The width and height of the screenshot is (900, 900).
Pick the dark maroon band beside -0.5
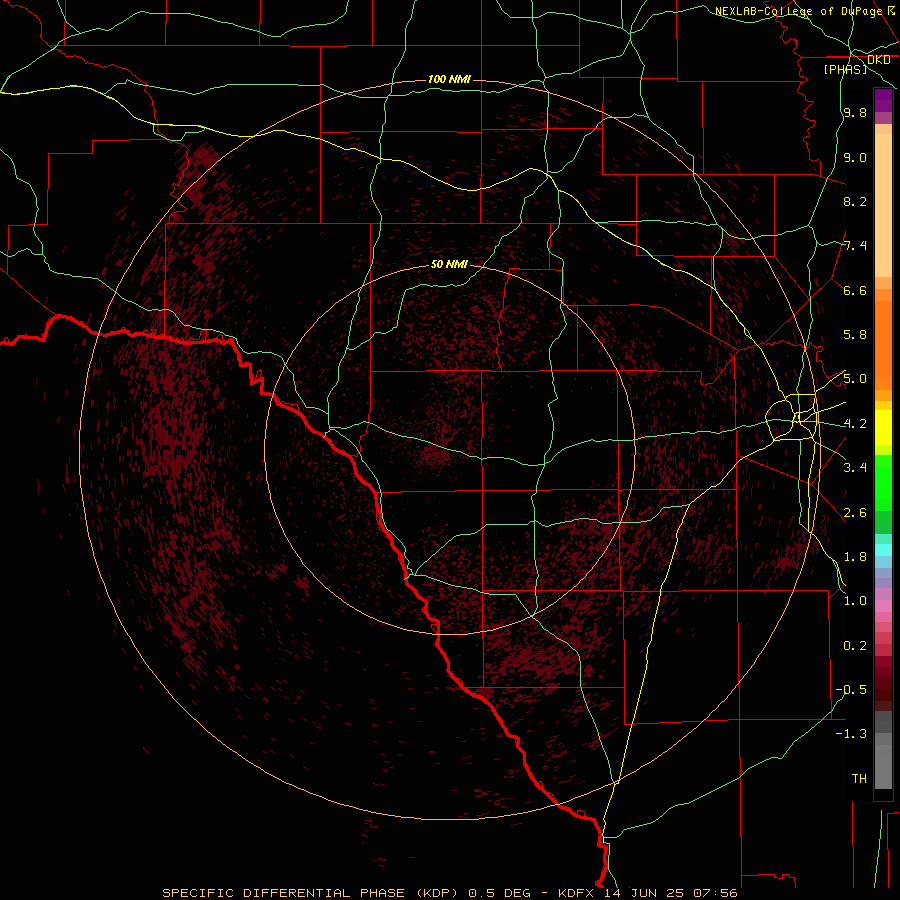click(883, 689)
